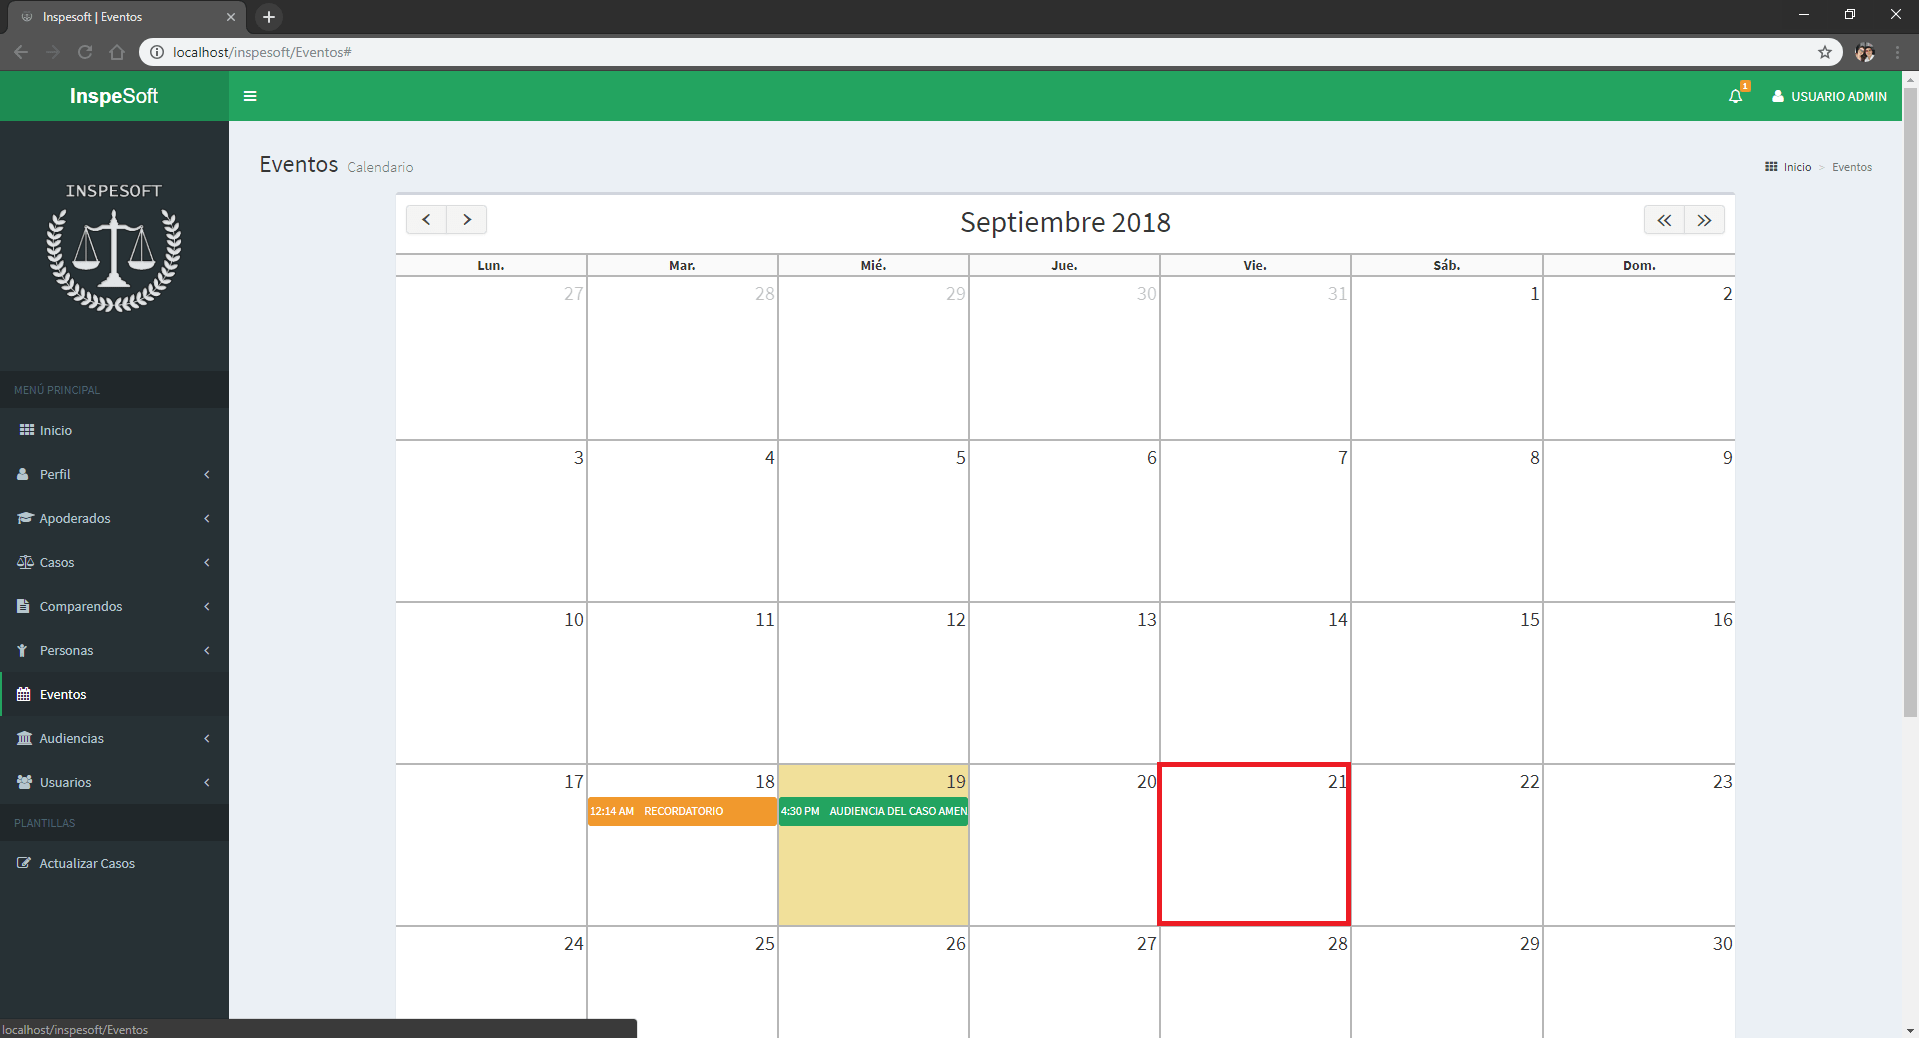Go to previous month arrow
The image size is (1919, 1038).
pos(426,219)
